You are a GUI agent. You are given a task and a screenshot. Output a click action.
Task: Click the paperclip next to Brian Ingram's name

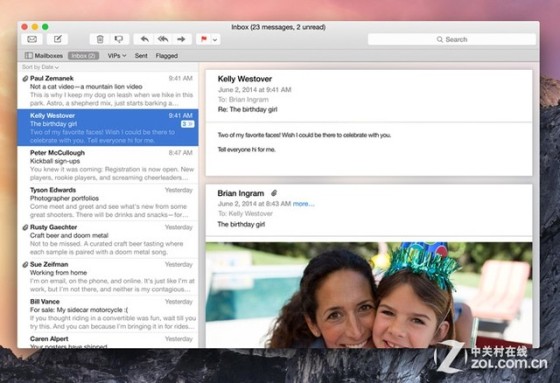click(x=274, y=193)
